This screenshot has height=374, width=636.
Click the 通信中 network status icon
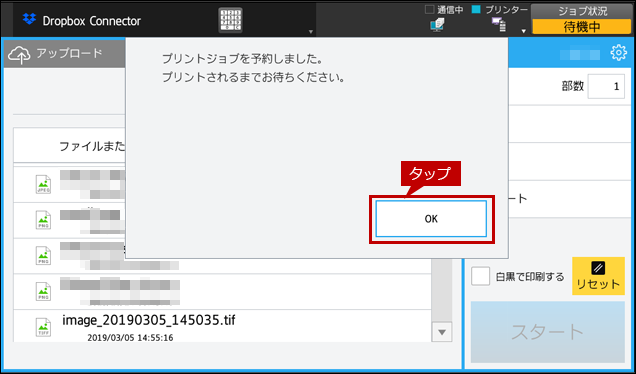(437, 26)
